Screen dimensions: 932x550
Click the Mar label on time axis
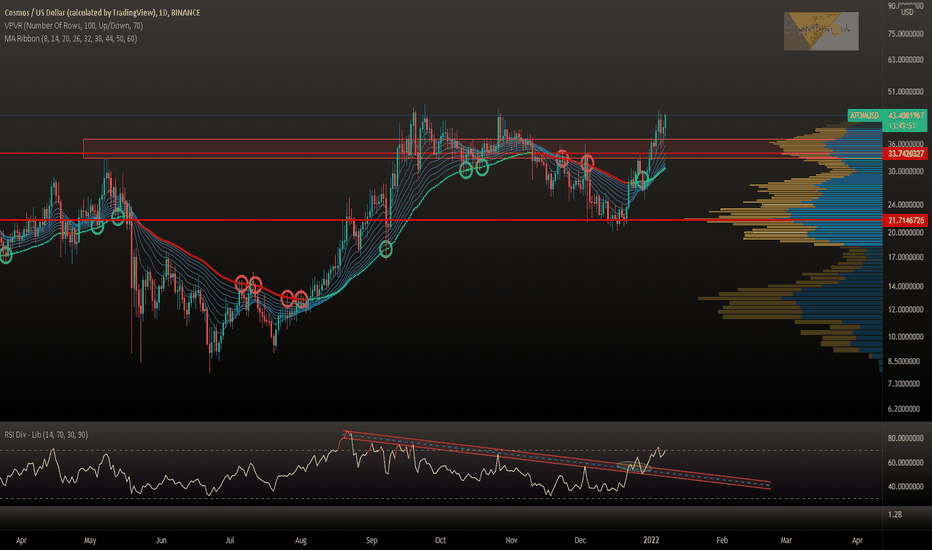coord(786,540)
